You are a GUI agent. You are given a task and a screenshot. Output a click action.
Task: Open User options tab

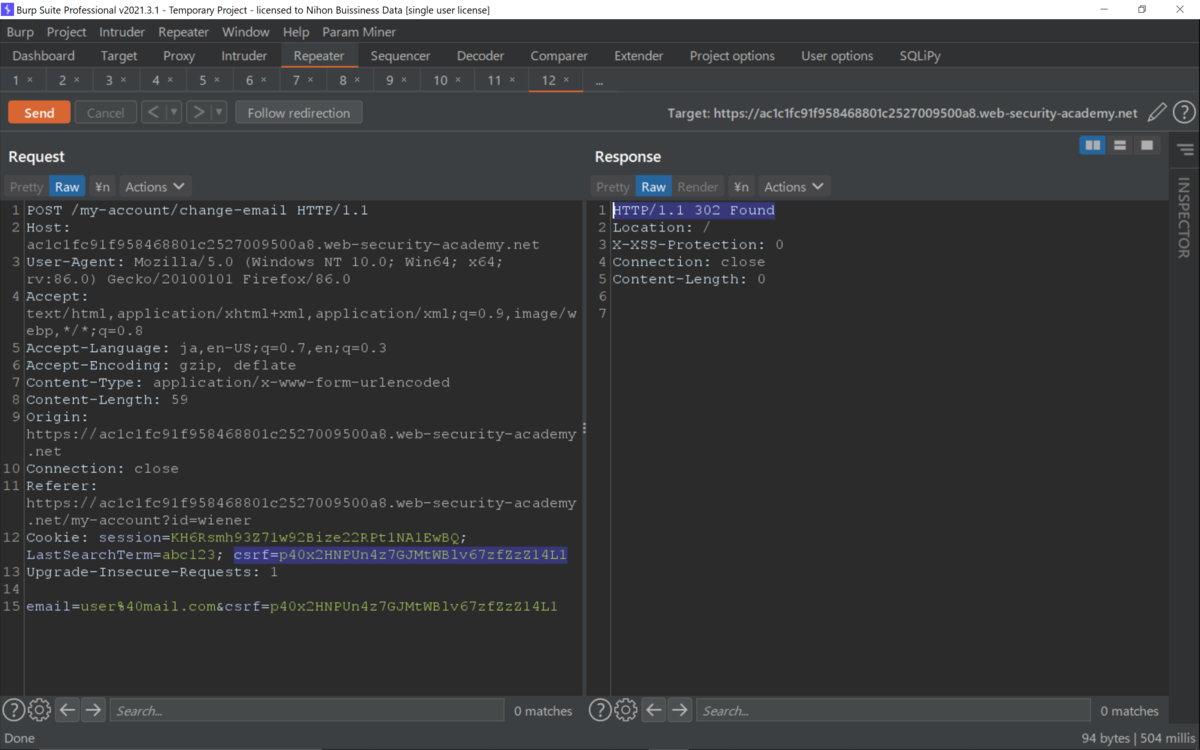tap(837, 56)
